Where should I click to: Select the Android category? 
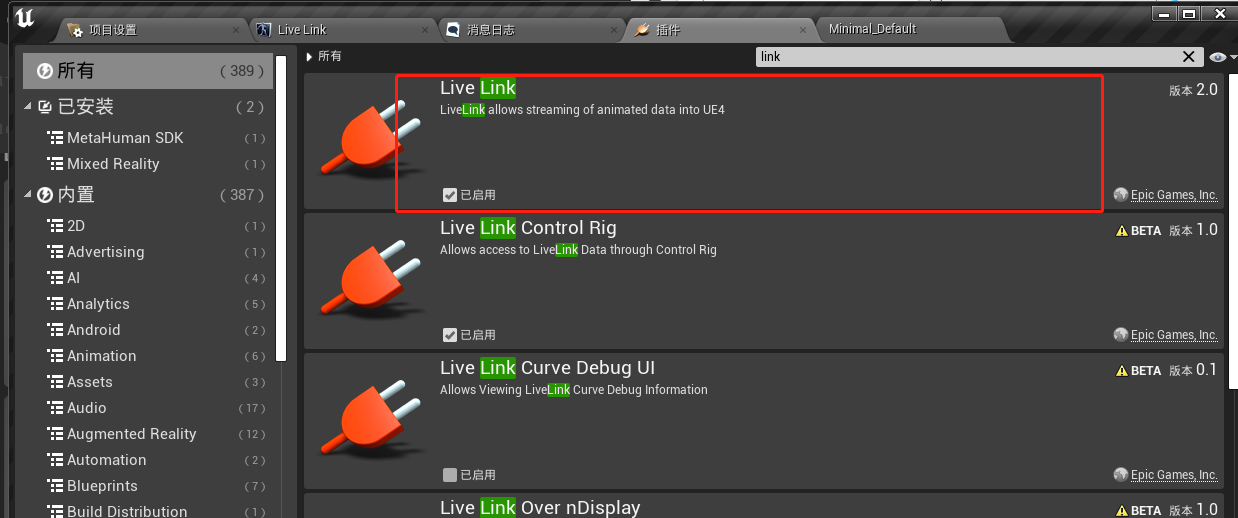point(150,330)
